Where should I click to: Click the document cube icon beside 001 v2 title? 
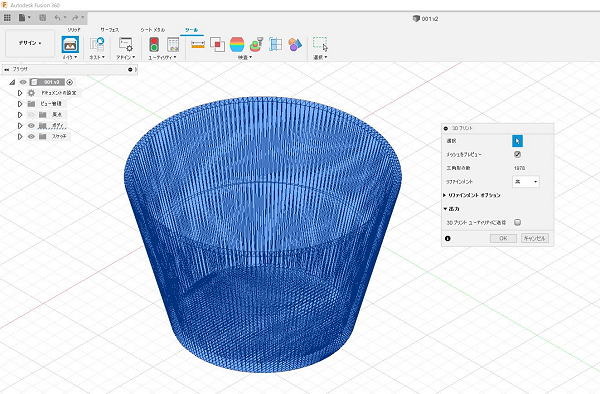pyautogui.click(x=416, y=18)
